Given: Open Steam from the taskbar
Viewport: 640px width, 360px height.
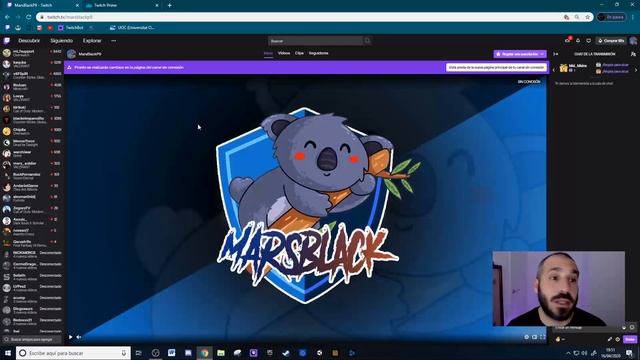Looking at the screenshot, I should (286, 353).
